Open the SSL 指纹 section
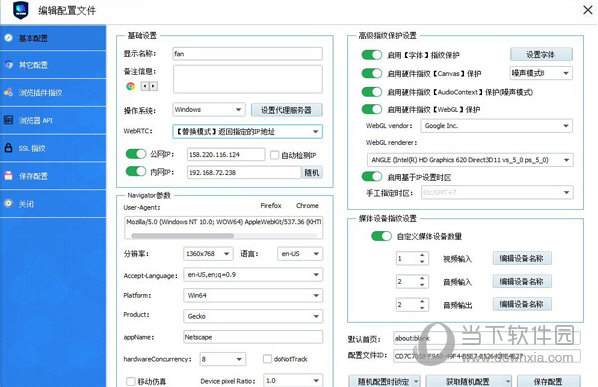 tap(53, 148)
